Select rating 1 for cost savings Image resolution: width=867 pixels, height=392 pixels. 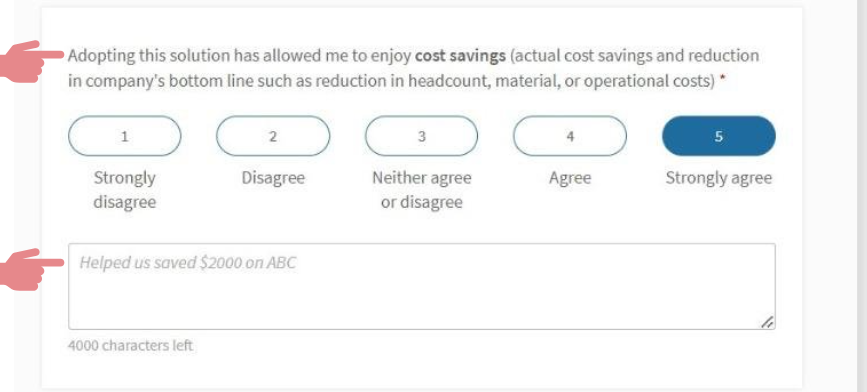tap(124, 136)
